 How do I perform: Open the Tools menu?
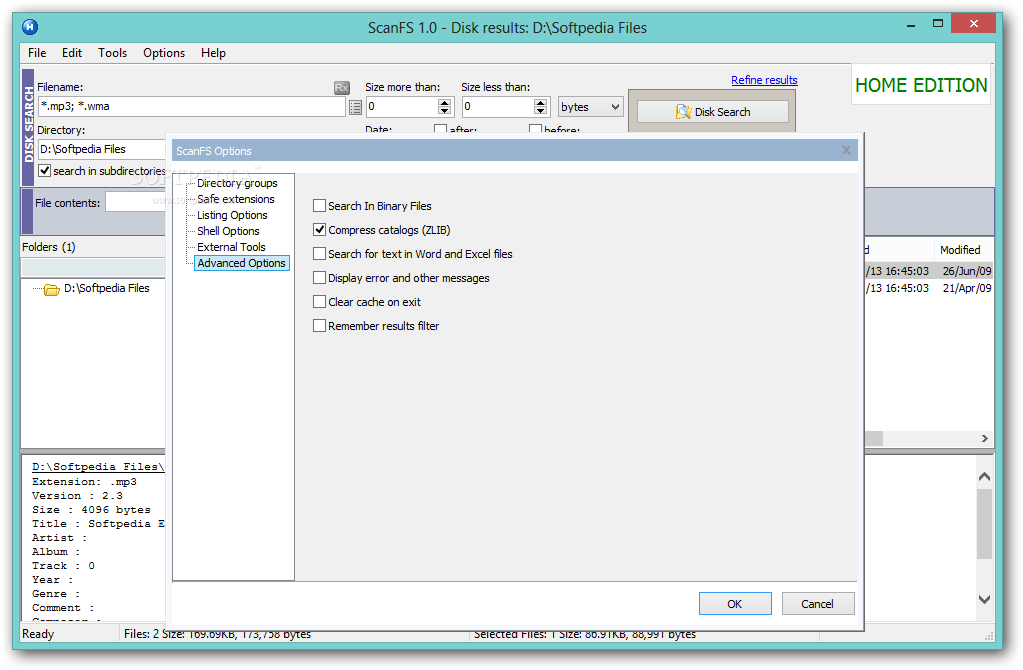pos(112,53)
